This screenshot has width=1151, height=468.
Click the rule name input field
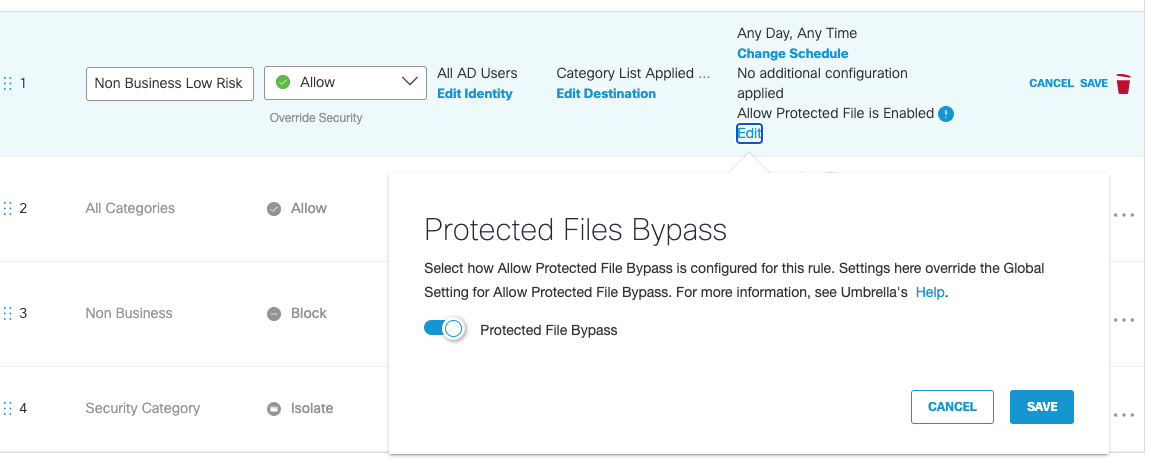tap(170, 84)
